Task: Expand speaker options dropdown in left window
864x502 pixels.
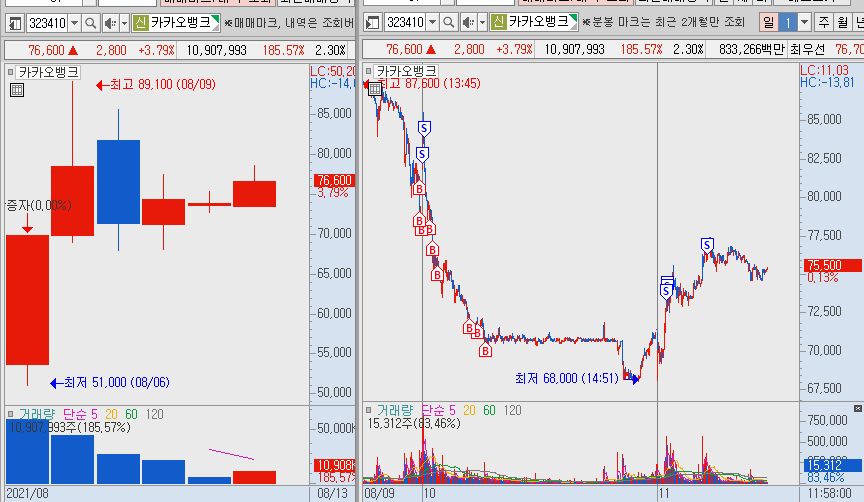Action: coord(124,23)
